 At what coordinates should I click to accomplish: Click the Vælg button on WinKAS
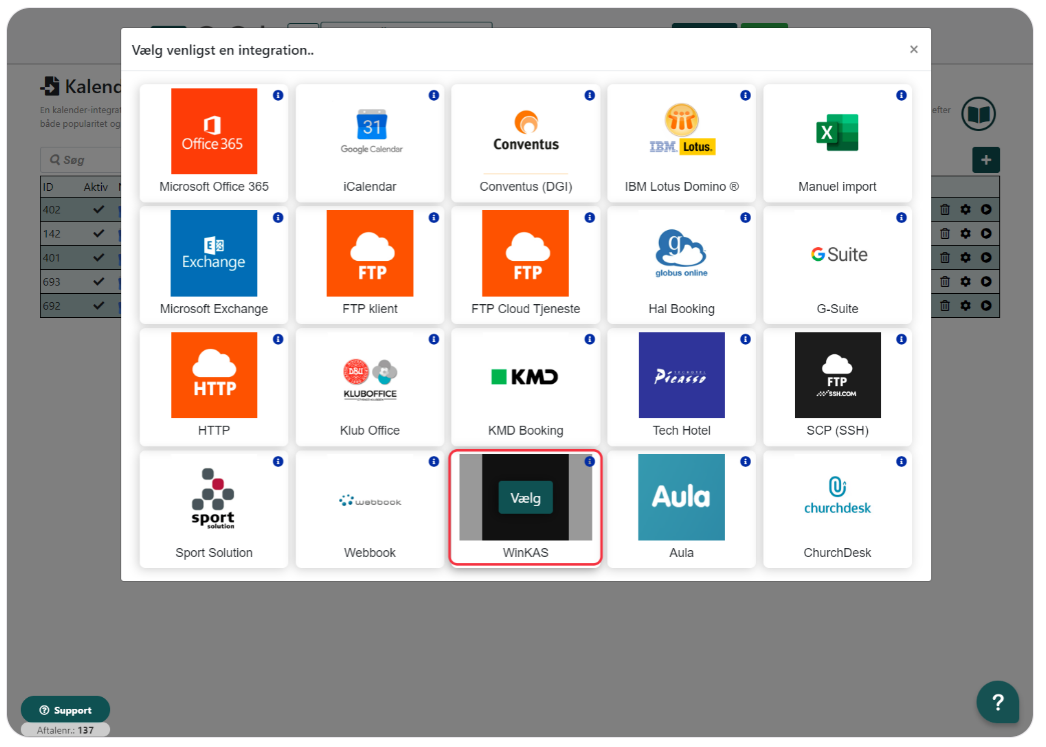click(526, 498)
